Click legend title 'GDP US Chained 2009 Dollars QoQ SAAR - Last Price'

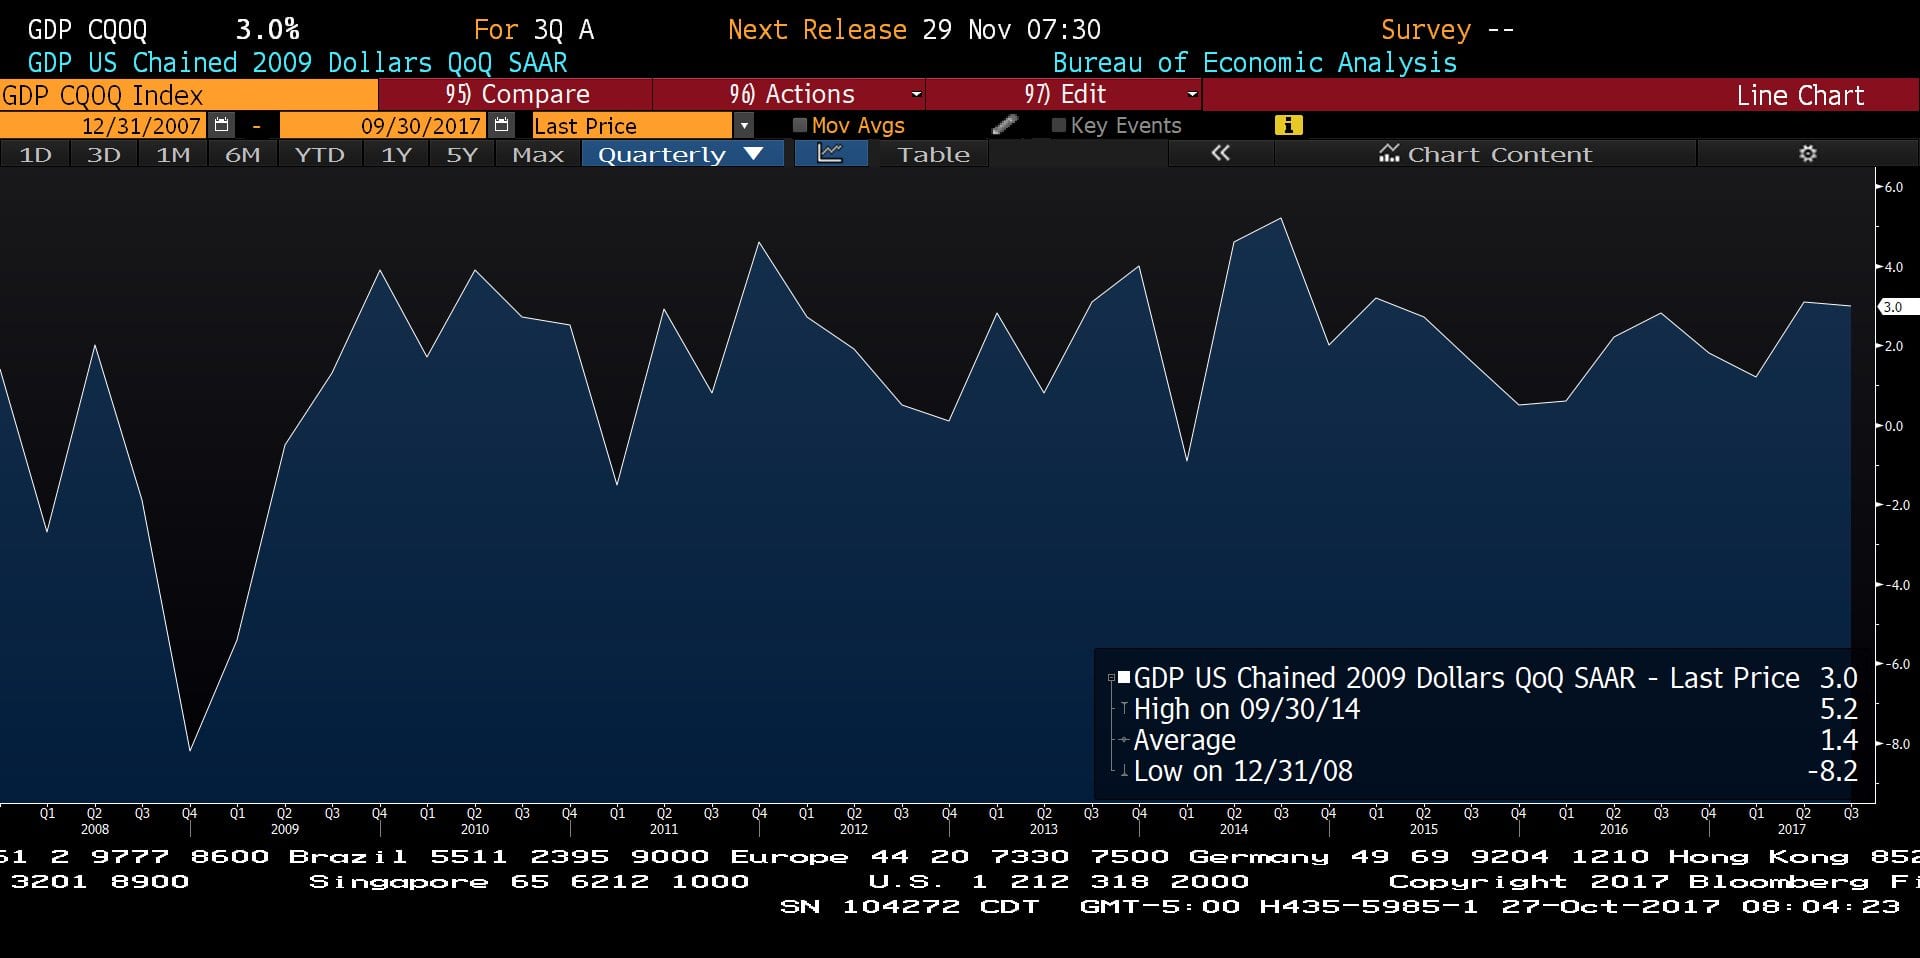1466,678
